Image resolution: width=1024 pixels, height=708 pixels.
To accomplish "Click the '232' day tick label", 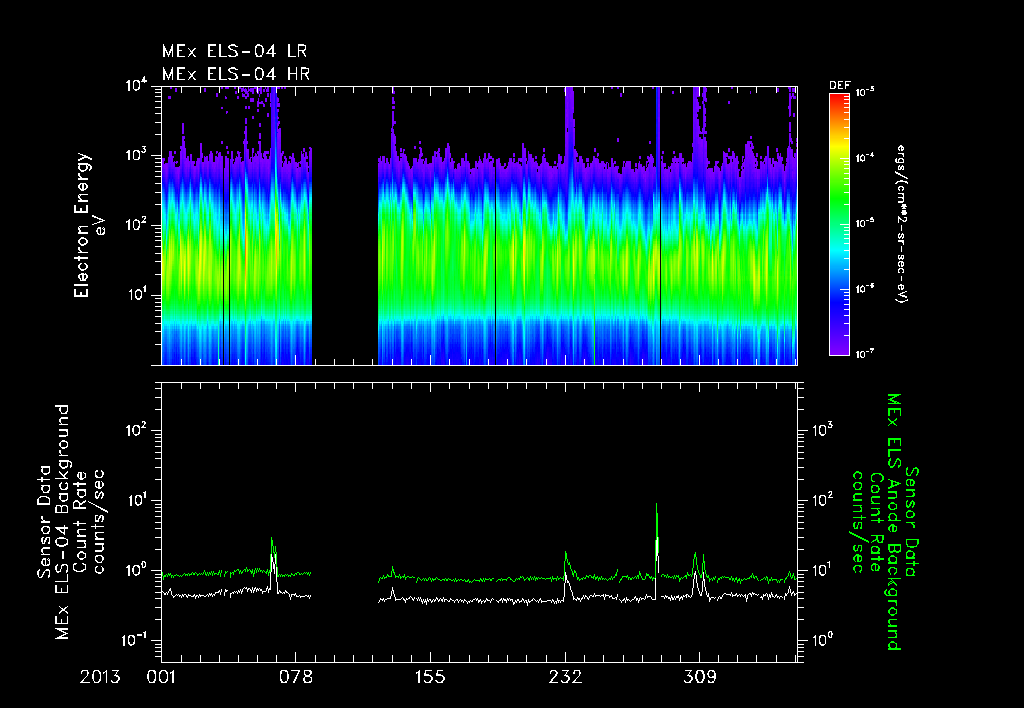I will [x=565, y=677].
